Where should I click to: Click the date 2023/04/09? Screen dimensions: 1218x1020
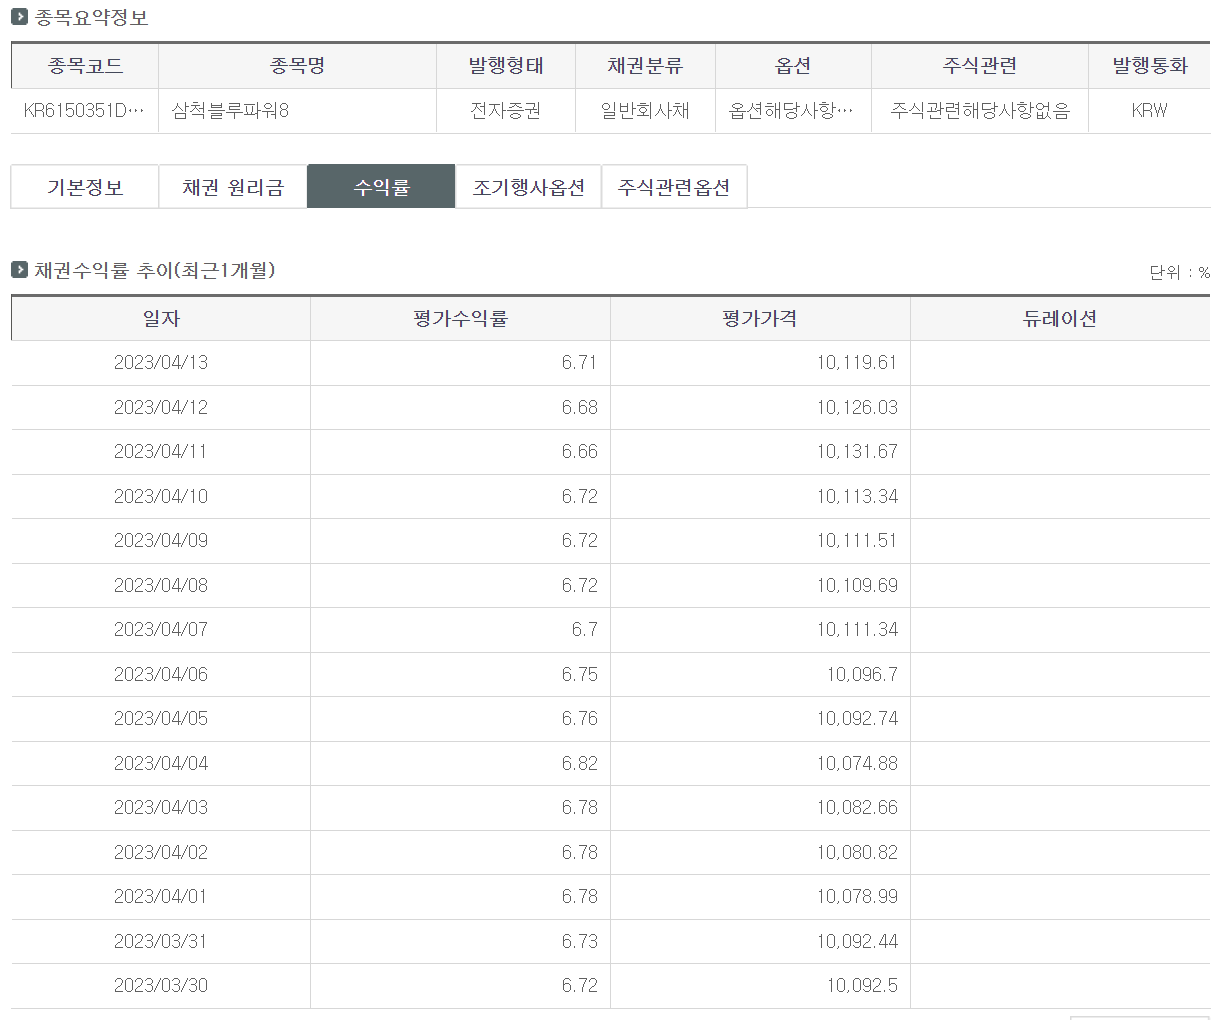click(x=161, y=541)
